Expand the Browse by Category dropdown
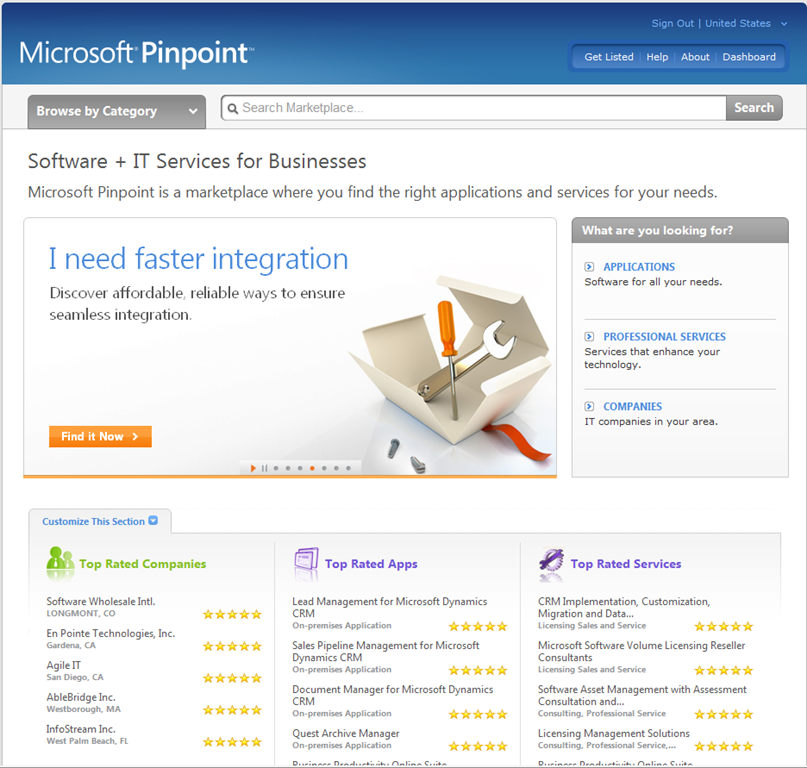This screenshot has width=807, height=768. pyautogui.click(x=117, y=111)
